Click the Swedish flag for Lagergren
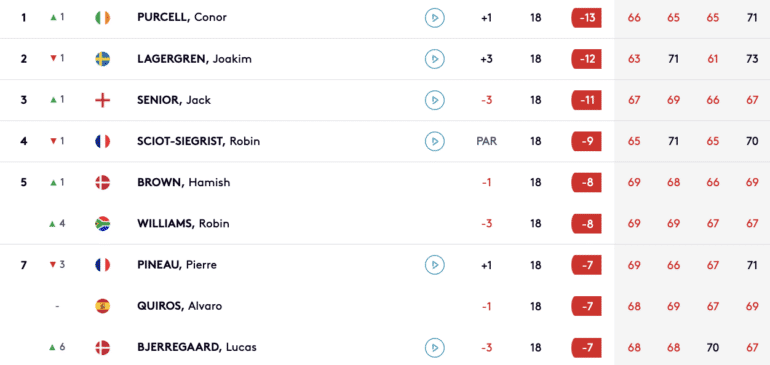The image size is (770, 365). [102, 59]
